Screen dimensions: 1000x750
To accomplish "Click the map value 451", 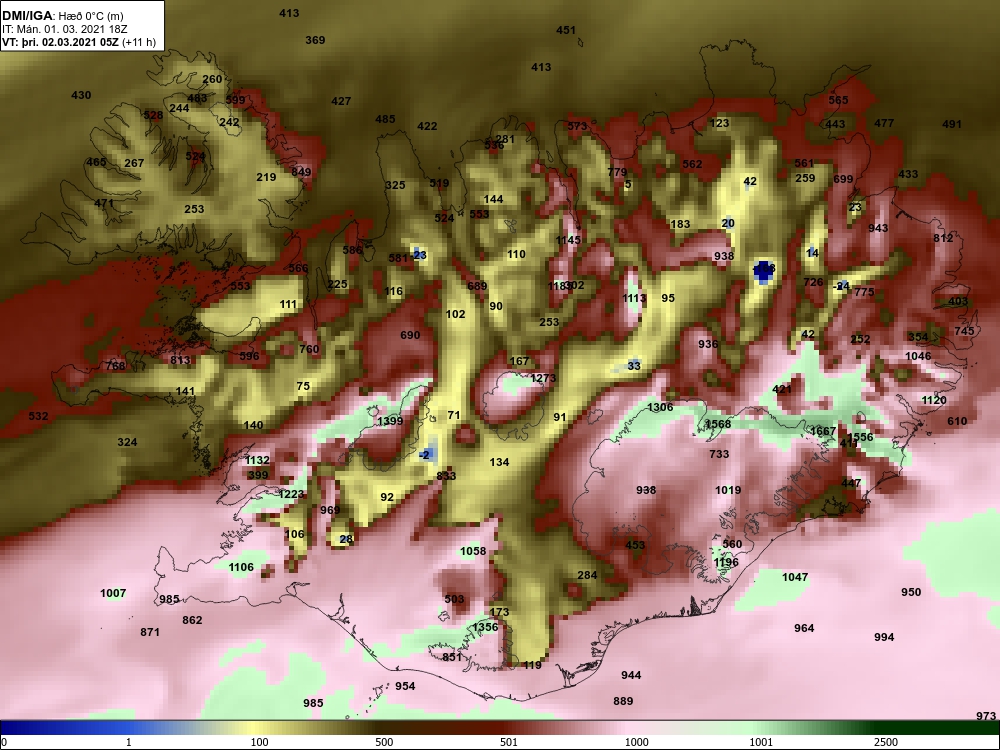I will pos(566,30).
